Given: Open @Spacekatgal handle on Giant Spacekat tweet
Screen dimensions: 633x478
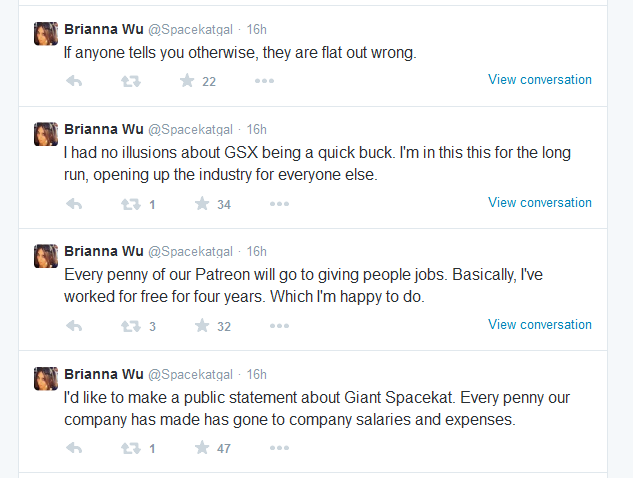Looking at the screenshot, I should [190, 375].
